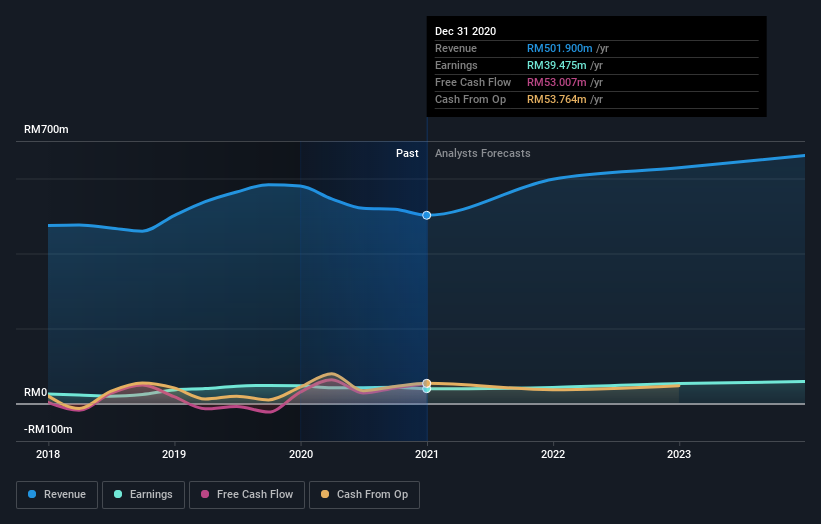821x524 pixels.
Task: Click the Revenue data point on Dec 31 2020
Action: click(x=427, y=215)
